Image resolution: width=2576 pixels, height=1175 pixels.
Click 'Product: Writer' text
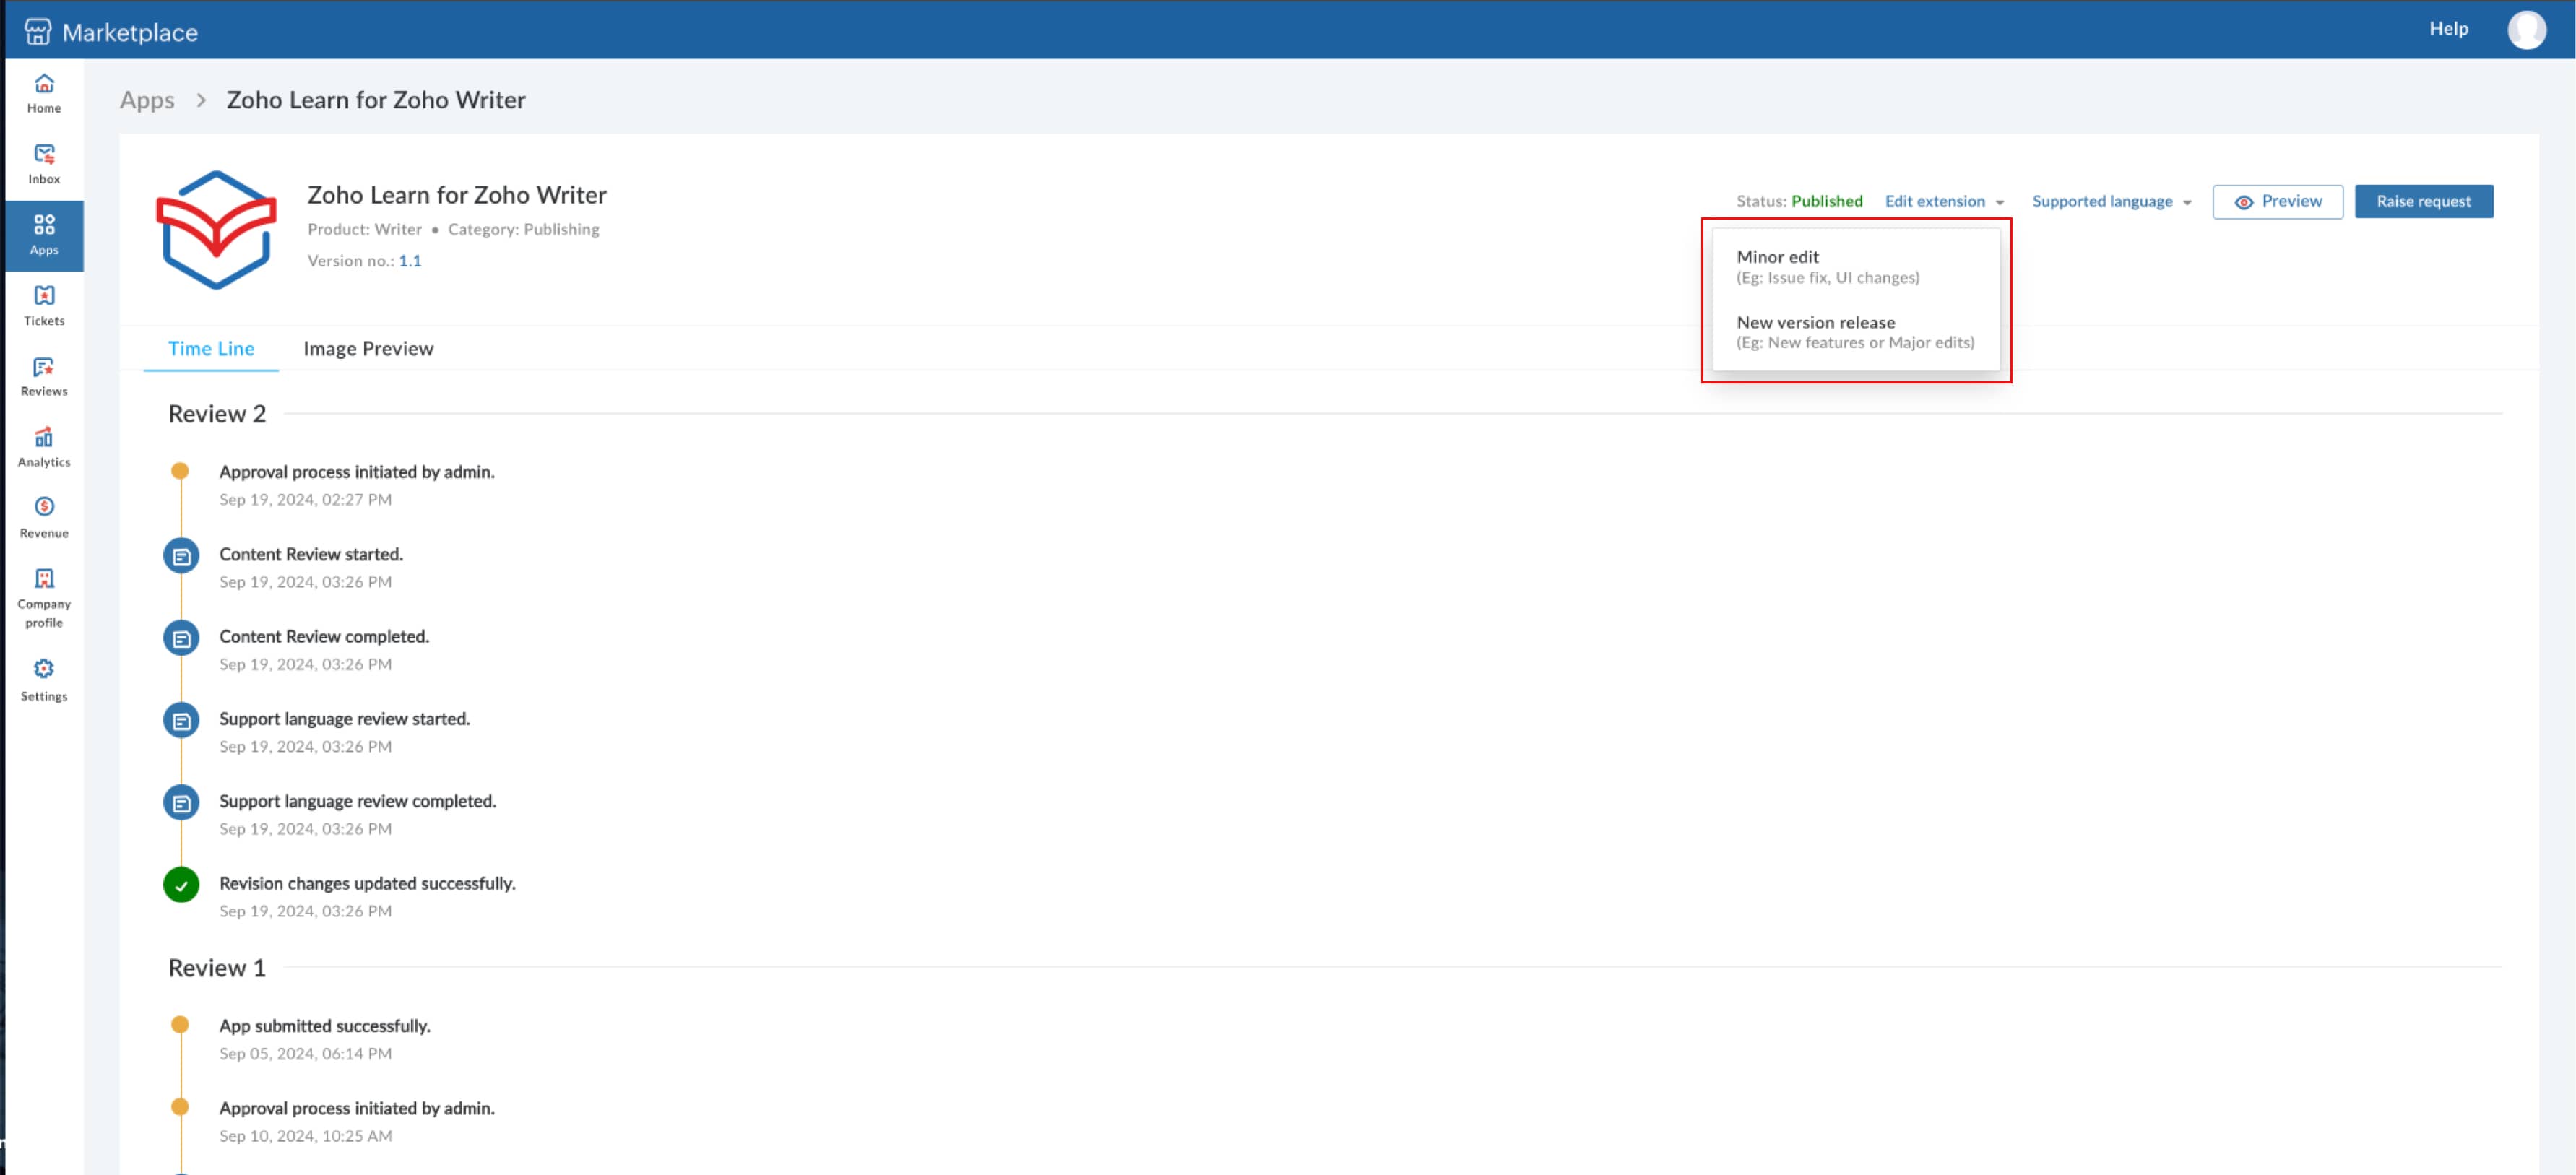click(x=364, y=229)
